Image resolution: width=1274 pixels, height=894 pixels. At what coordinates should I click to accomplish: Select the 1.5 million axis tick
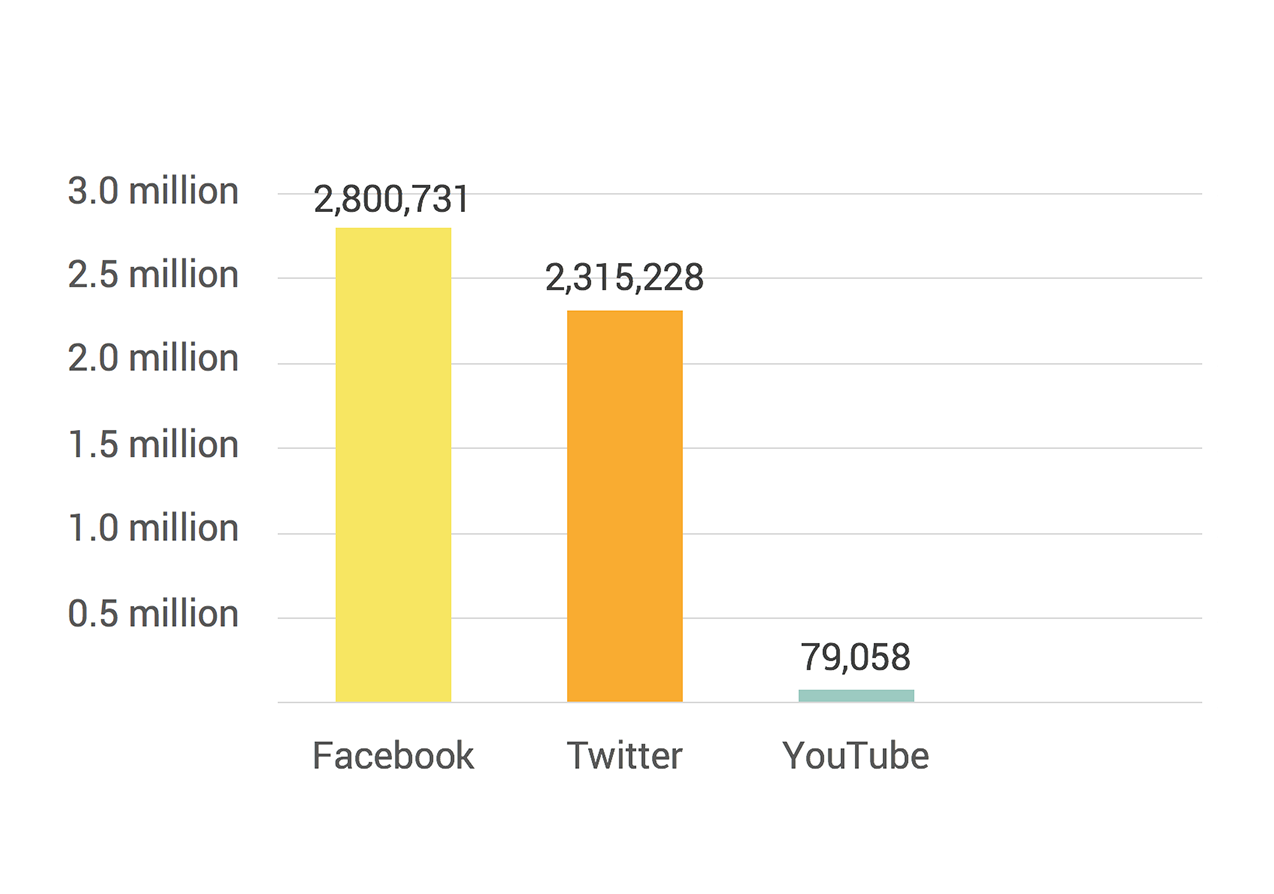click(154, 445)
